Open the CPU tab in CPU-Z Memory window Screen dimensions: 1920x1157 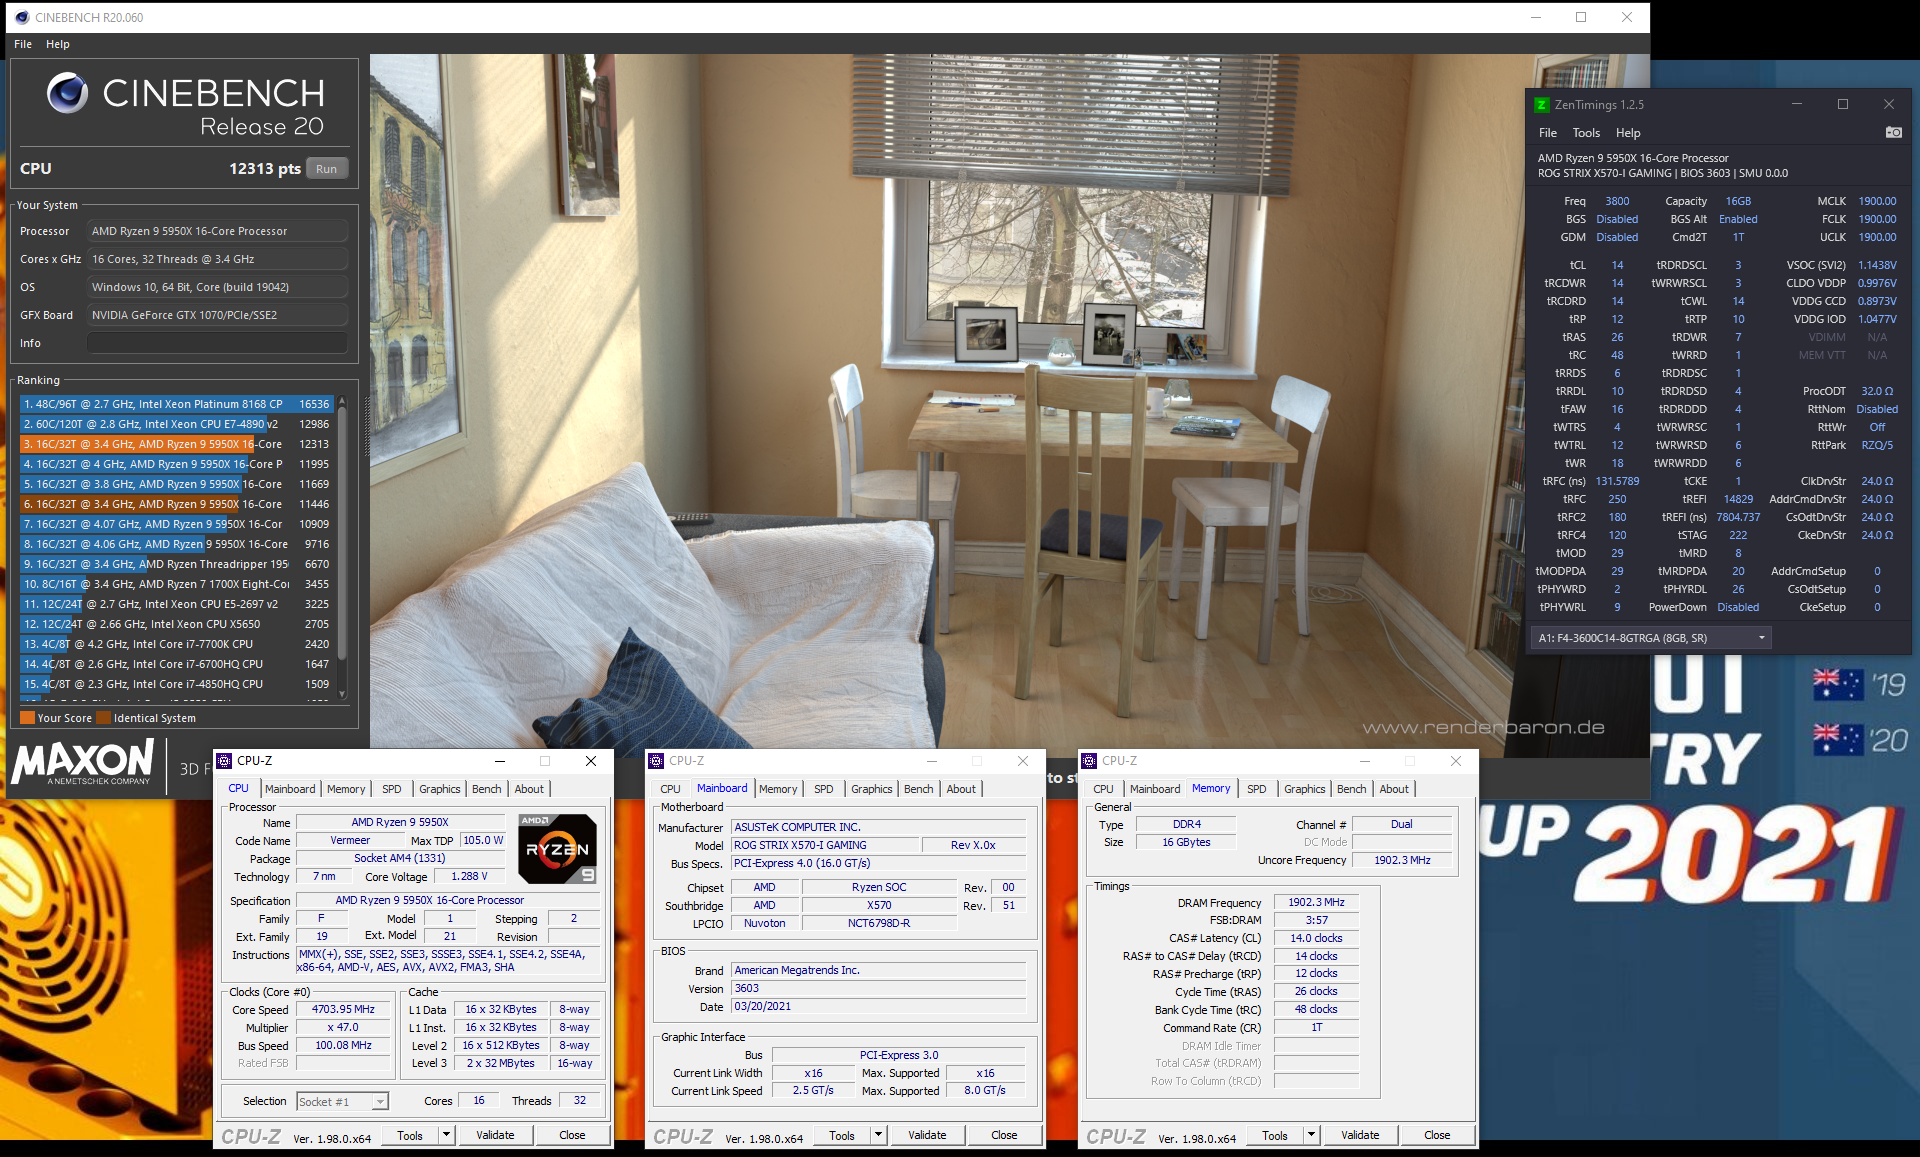pyautogui.click(x=1104, y=789)
